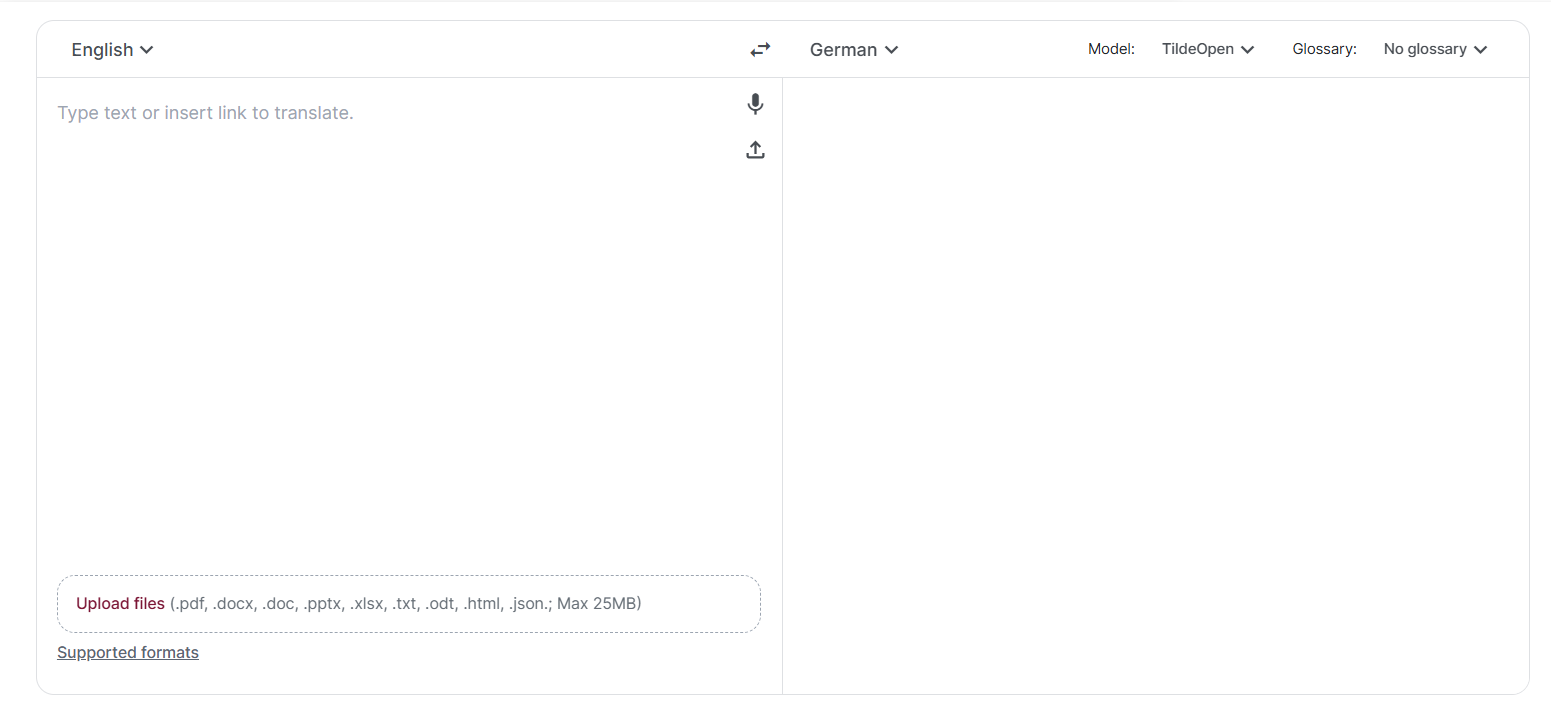Open the Supported formats link
The height and width of the screenshot is (718, 1551).
coord(128,652)
